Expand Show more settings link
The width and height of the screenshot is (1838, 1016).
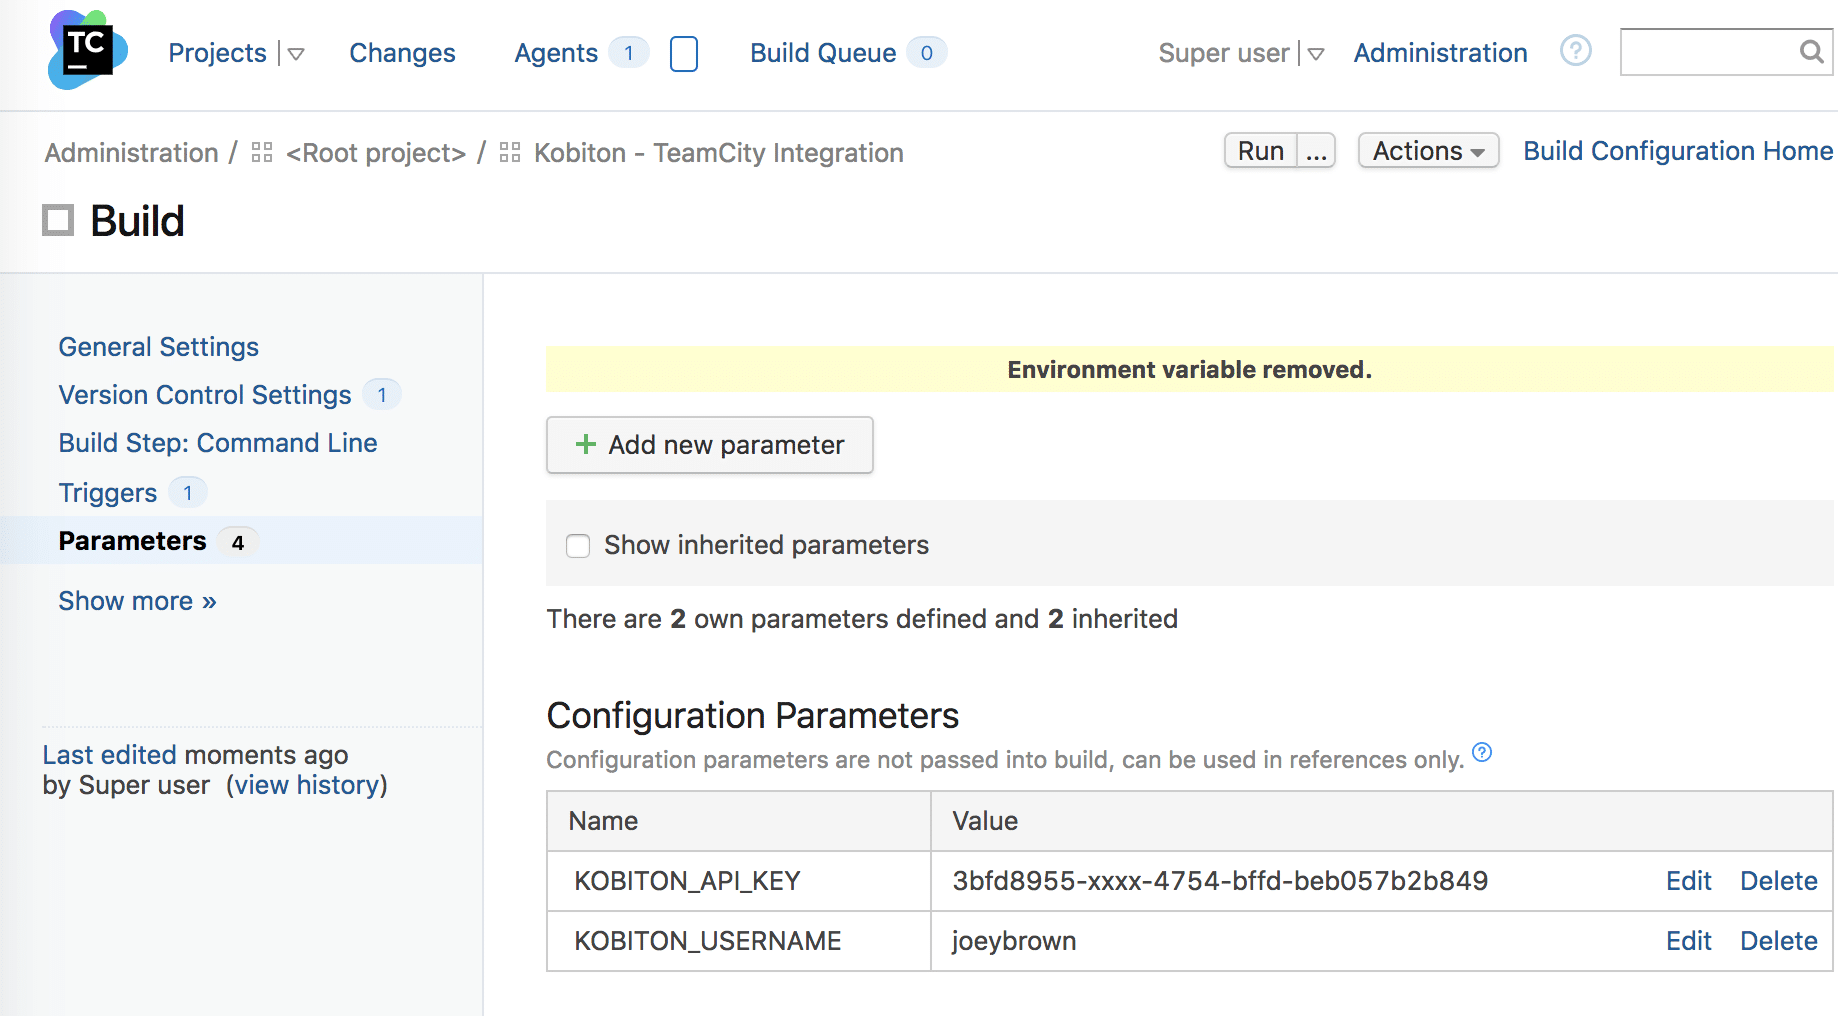138,601
